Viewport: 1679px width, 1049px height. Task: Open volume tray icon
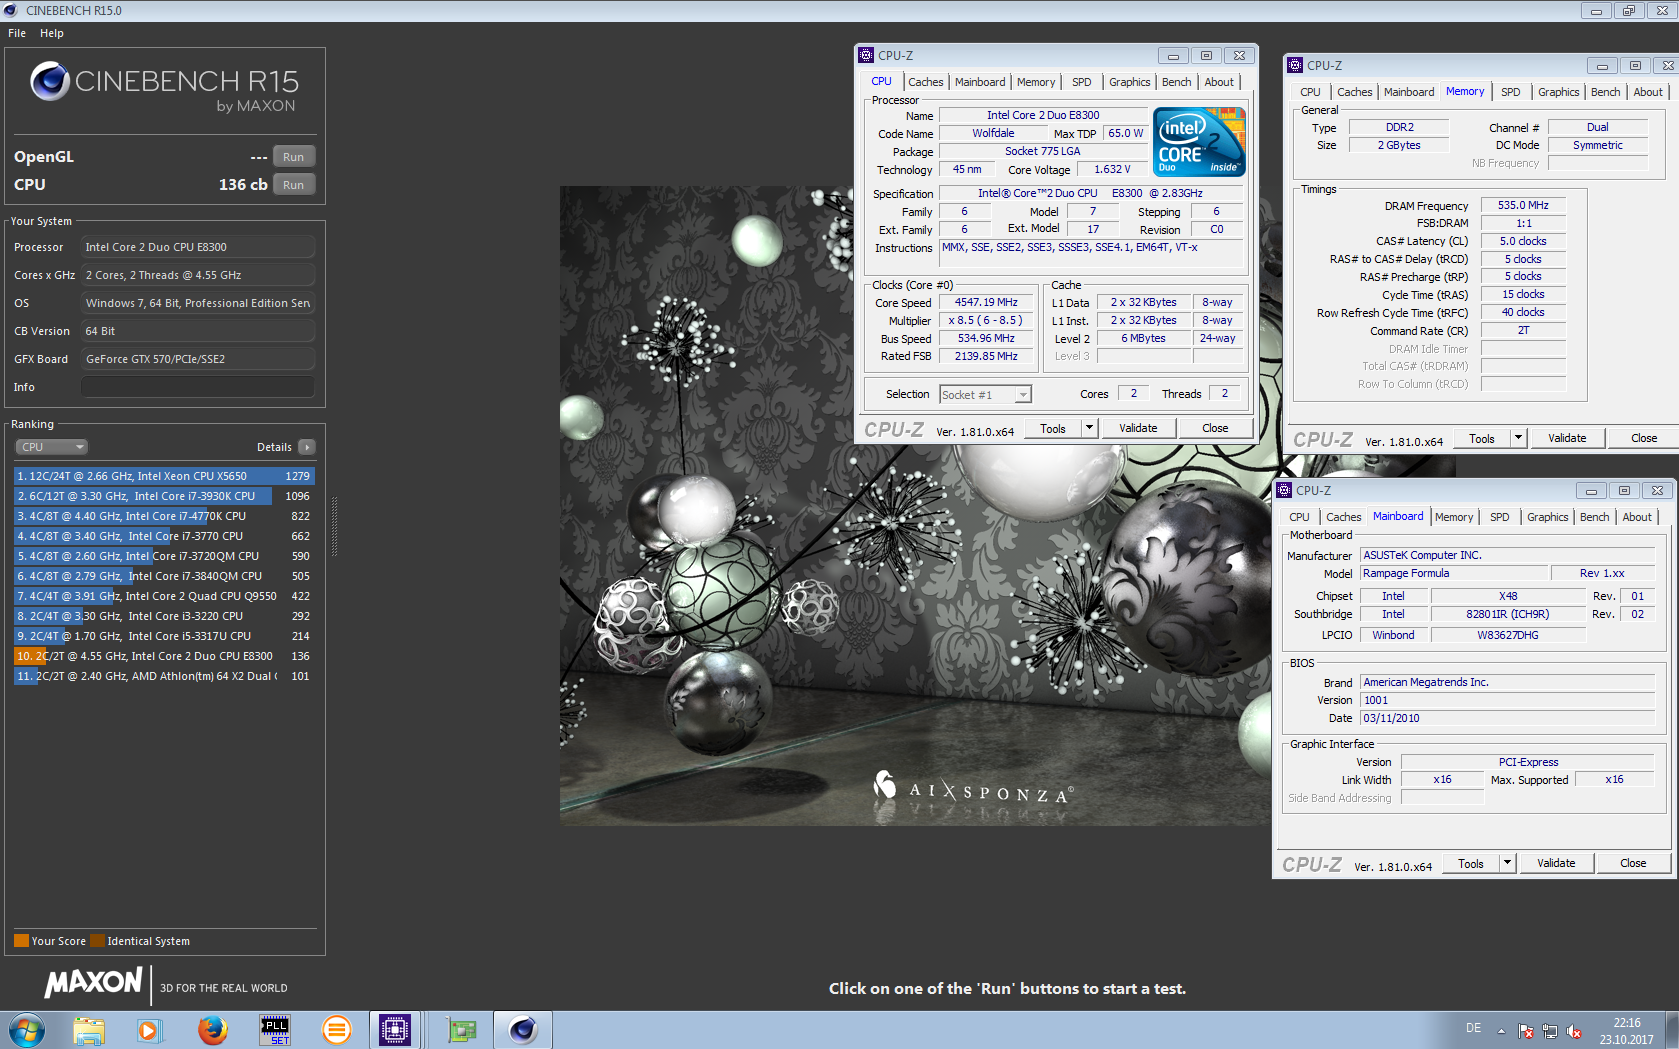1574,1030
